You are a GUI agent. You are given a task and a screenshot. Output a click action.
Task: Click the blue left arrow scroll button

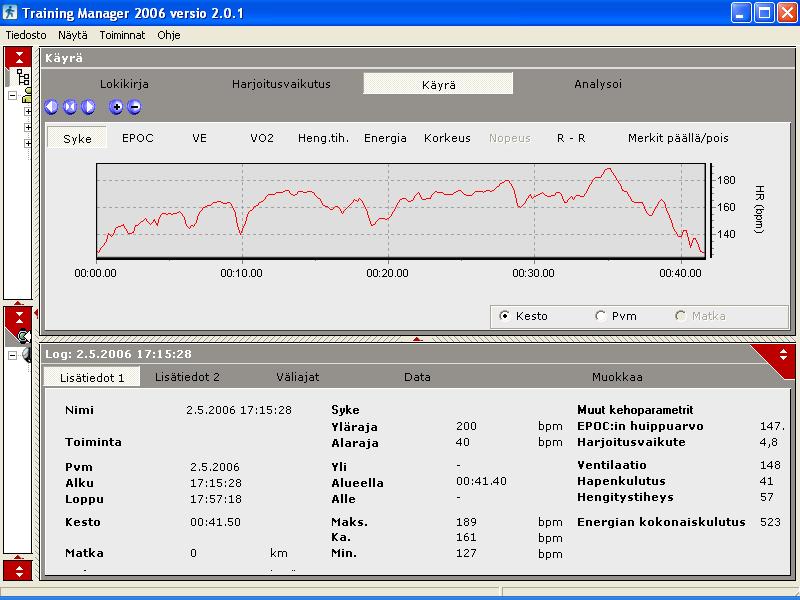tap(52, 107)
